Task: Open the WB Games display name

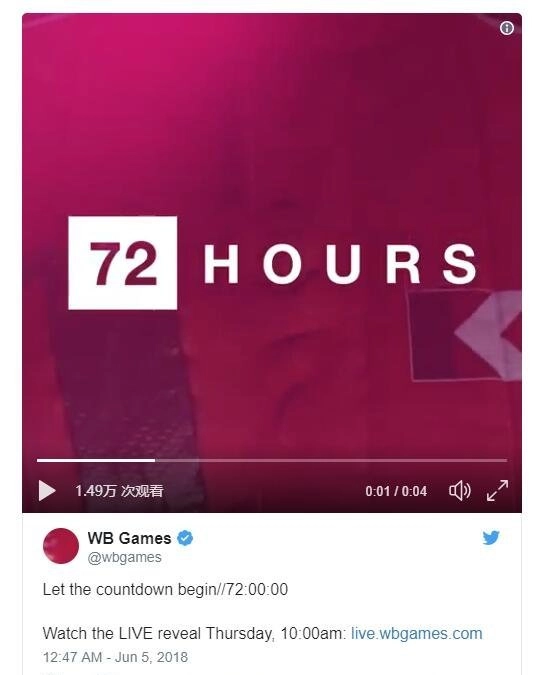Action: click(x=129, y=538)
